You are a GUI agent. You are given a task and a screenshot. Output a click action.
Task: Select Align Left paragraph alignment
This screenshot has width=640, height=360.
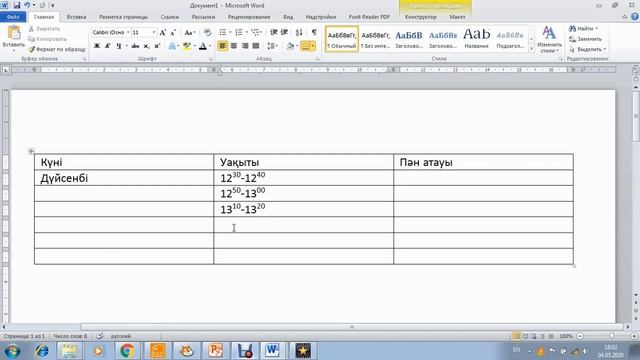tap(223, 46)
